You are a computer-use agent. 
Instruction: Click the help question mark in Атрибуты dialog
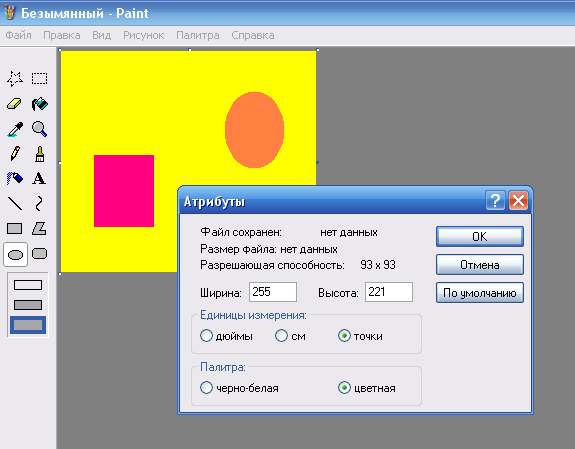[x=495, y=201]
